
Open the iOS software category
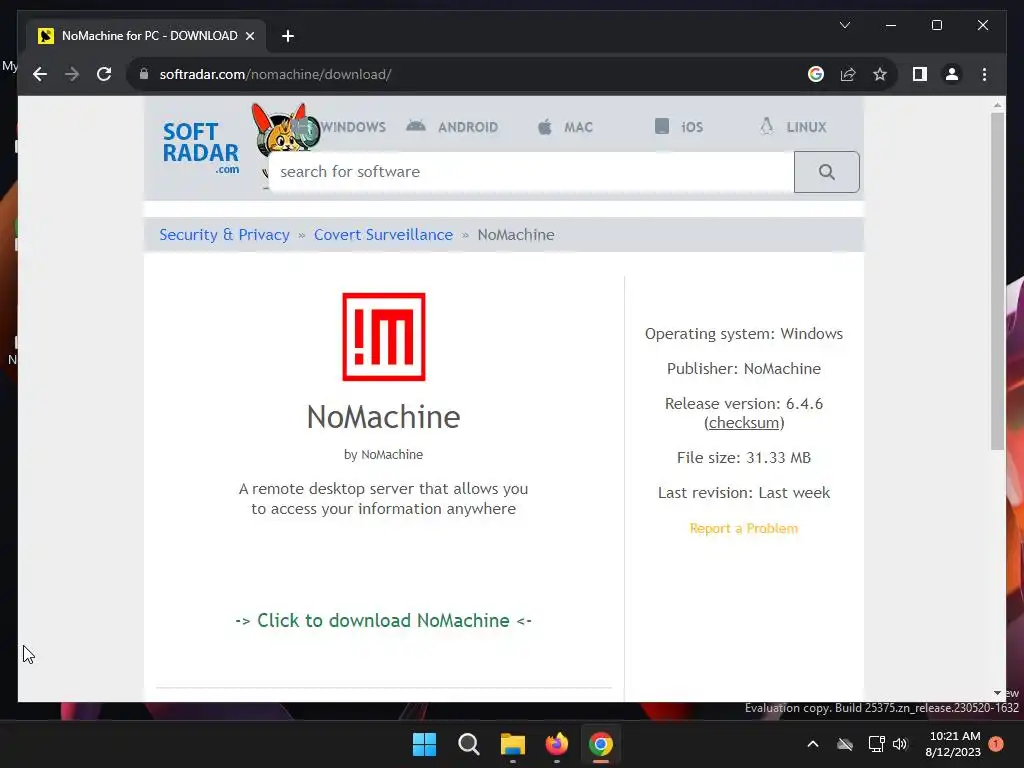(679, 127)
